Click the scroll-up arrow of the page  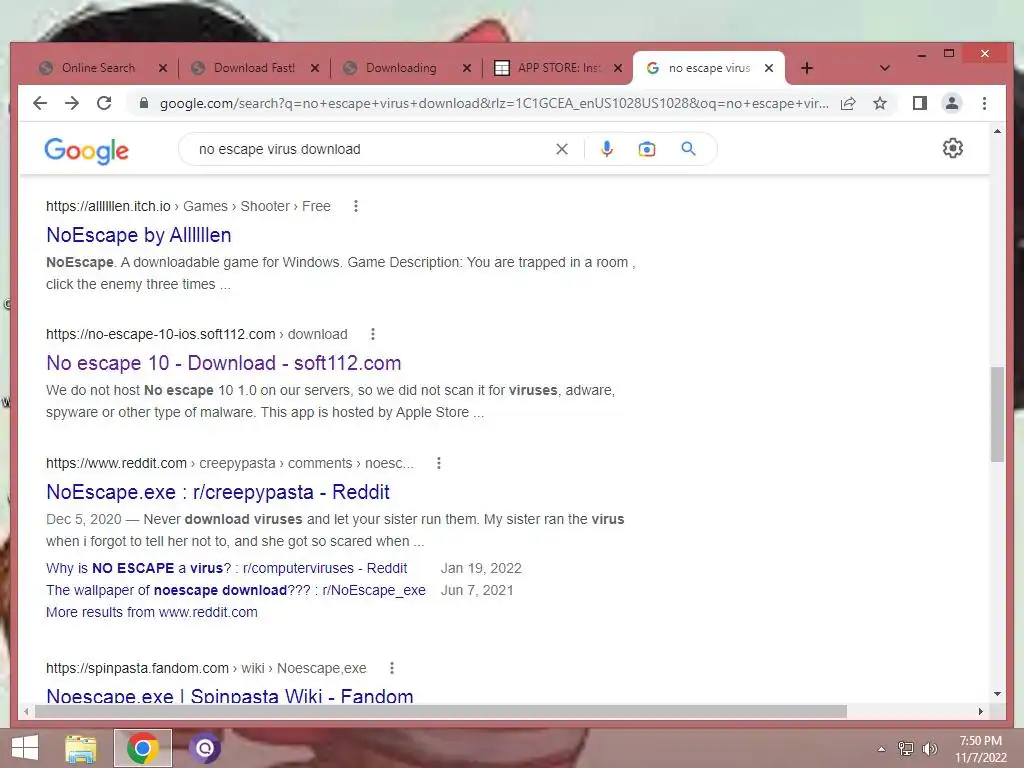coord(997,131)
